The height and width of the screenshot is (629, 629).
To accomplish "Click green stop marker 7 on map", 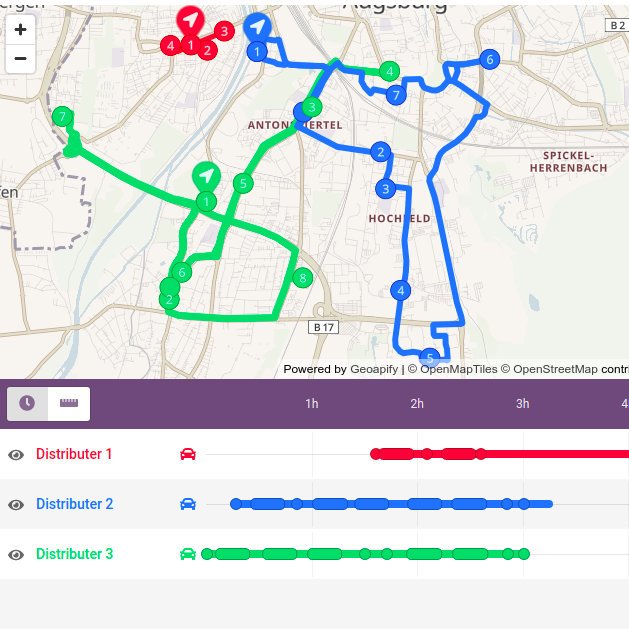I will pyautogui.click(x=62, y=117).
